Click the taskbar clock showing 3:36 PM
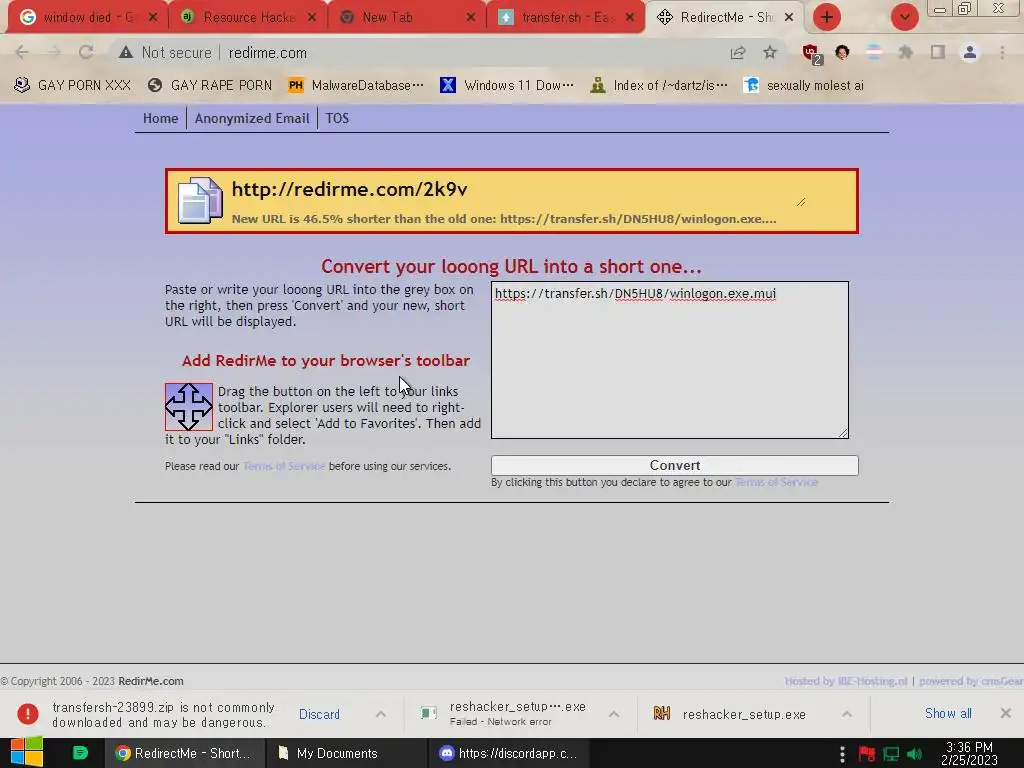The width and height of the screenshot is (1024, 768). pos(969,754)
